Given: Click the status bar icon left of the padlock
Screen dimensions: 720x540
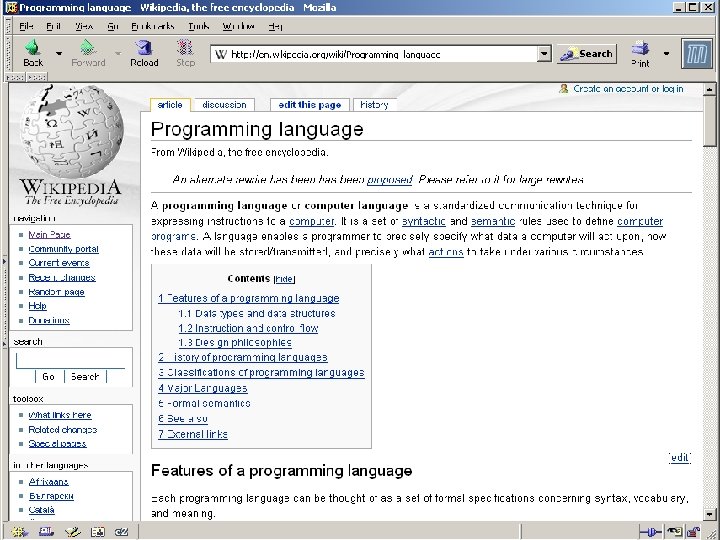Looking at the screenshot, I should coord(674,532).
